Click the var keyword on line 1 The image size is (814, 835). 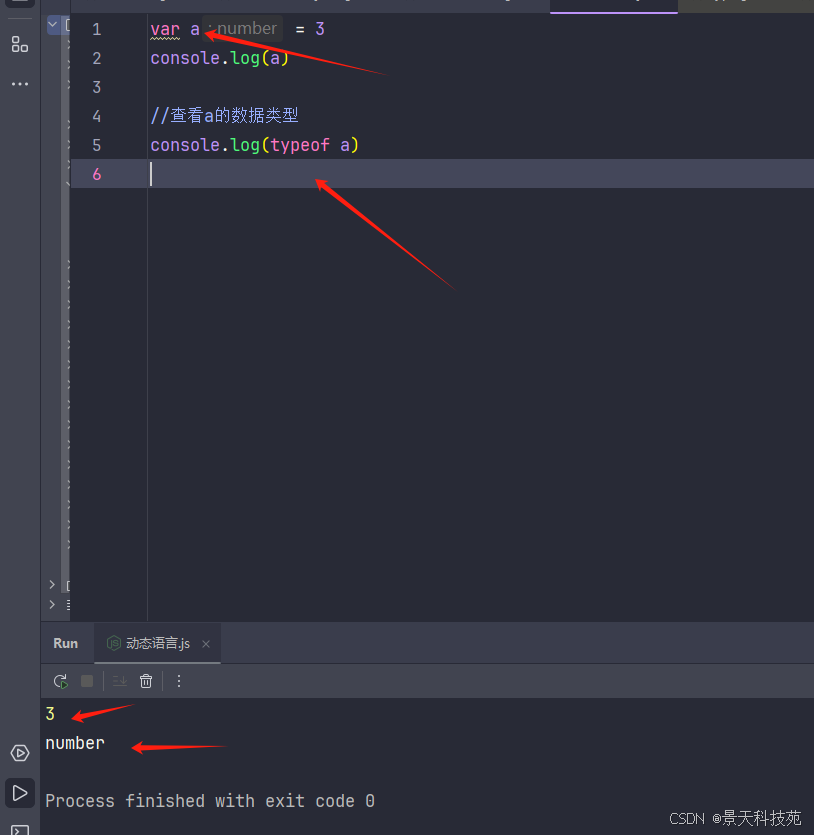165,29
